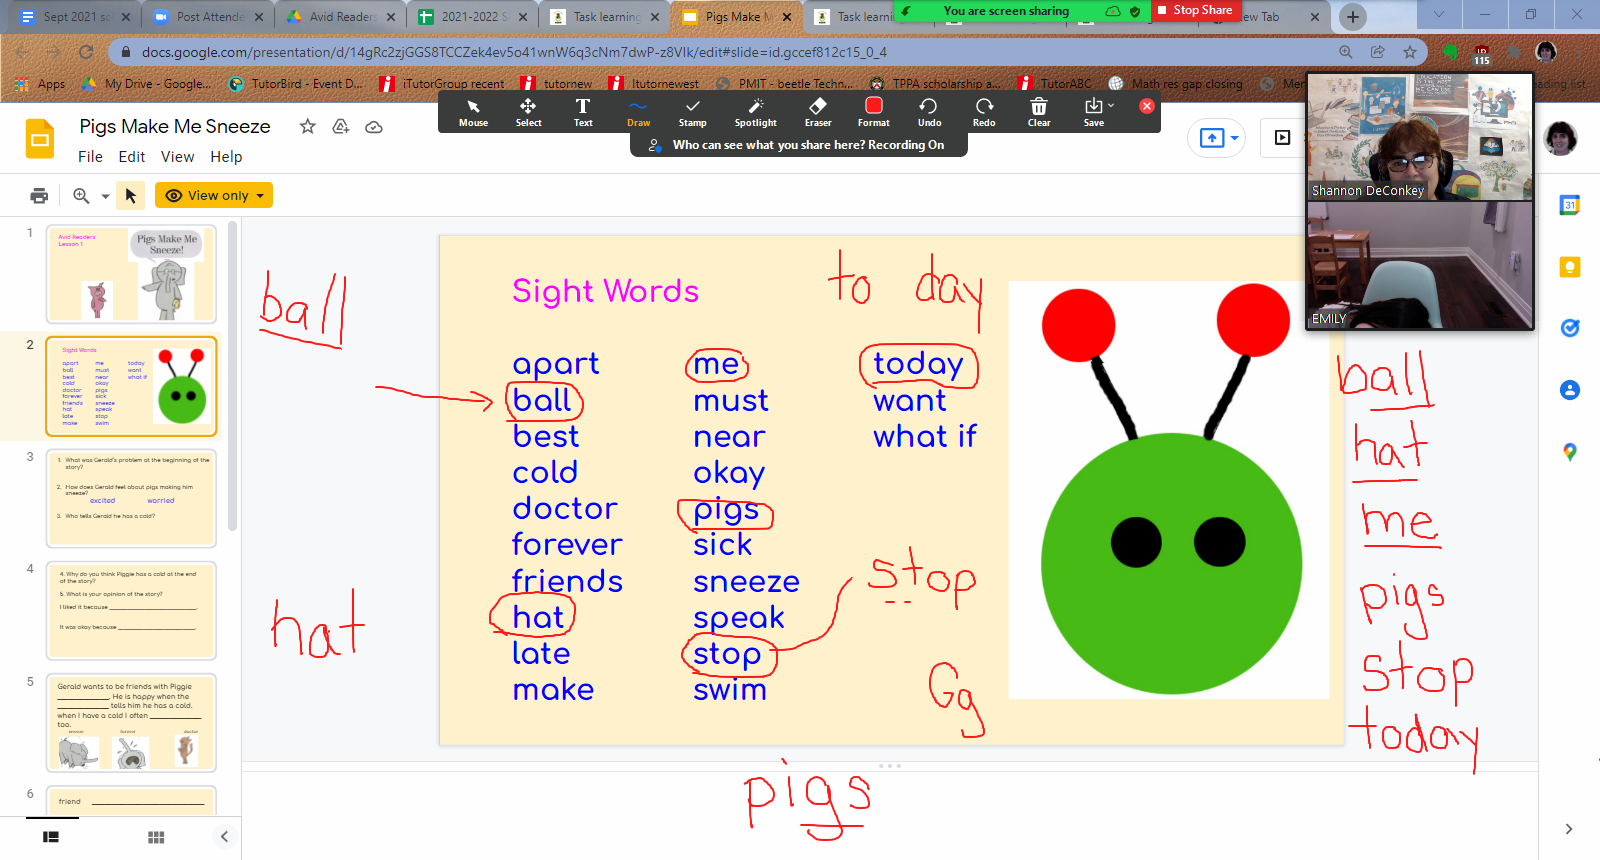Redo the annotation
This screenshot has height=860, width=1600.
[x=984, y=112]
